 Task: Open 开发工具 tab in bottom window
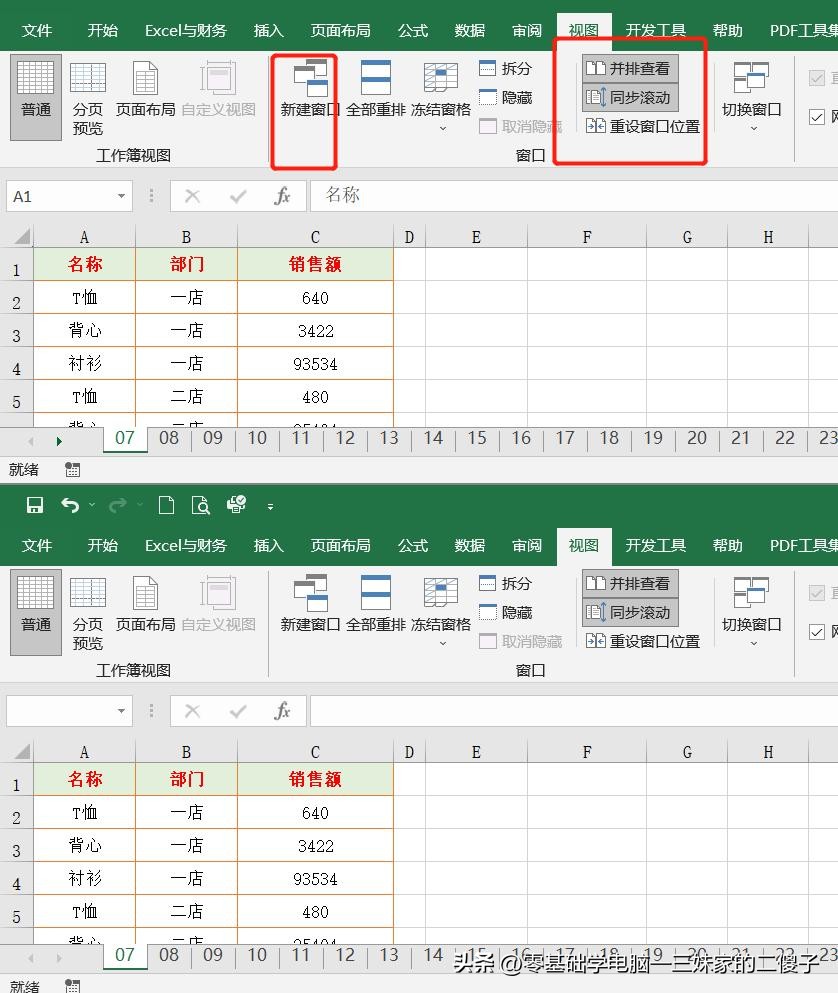coord(656,545)
